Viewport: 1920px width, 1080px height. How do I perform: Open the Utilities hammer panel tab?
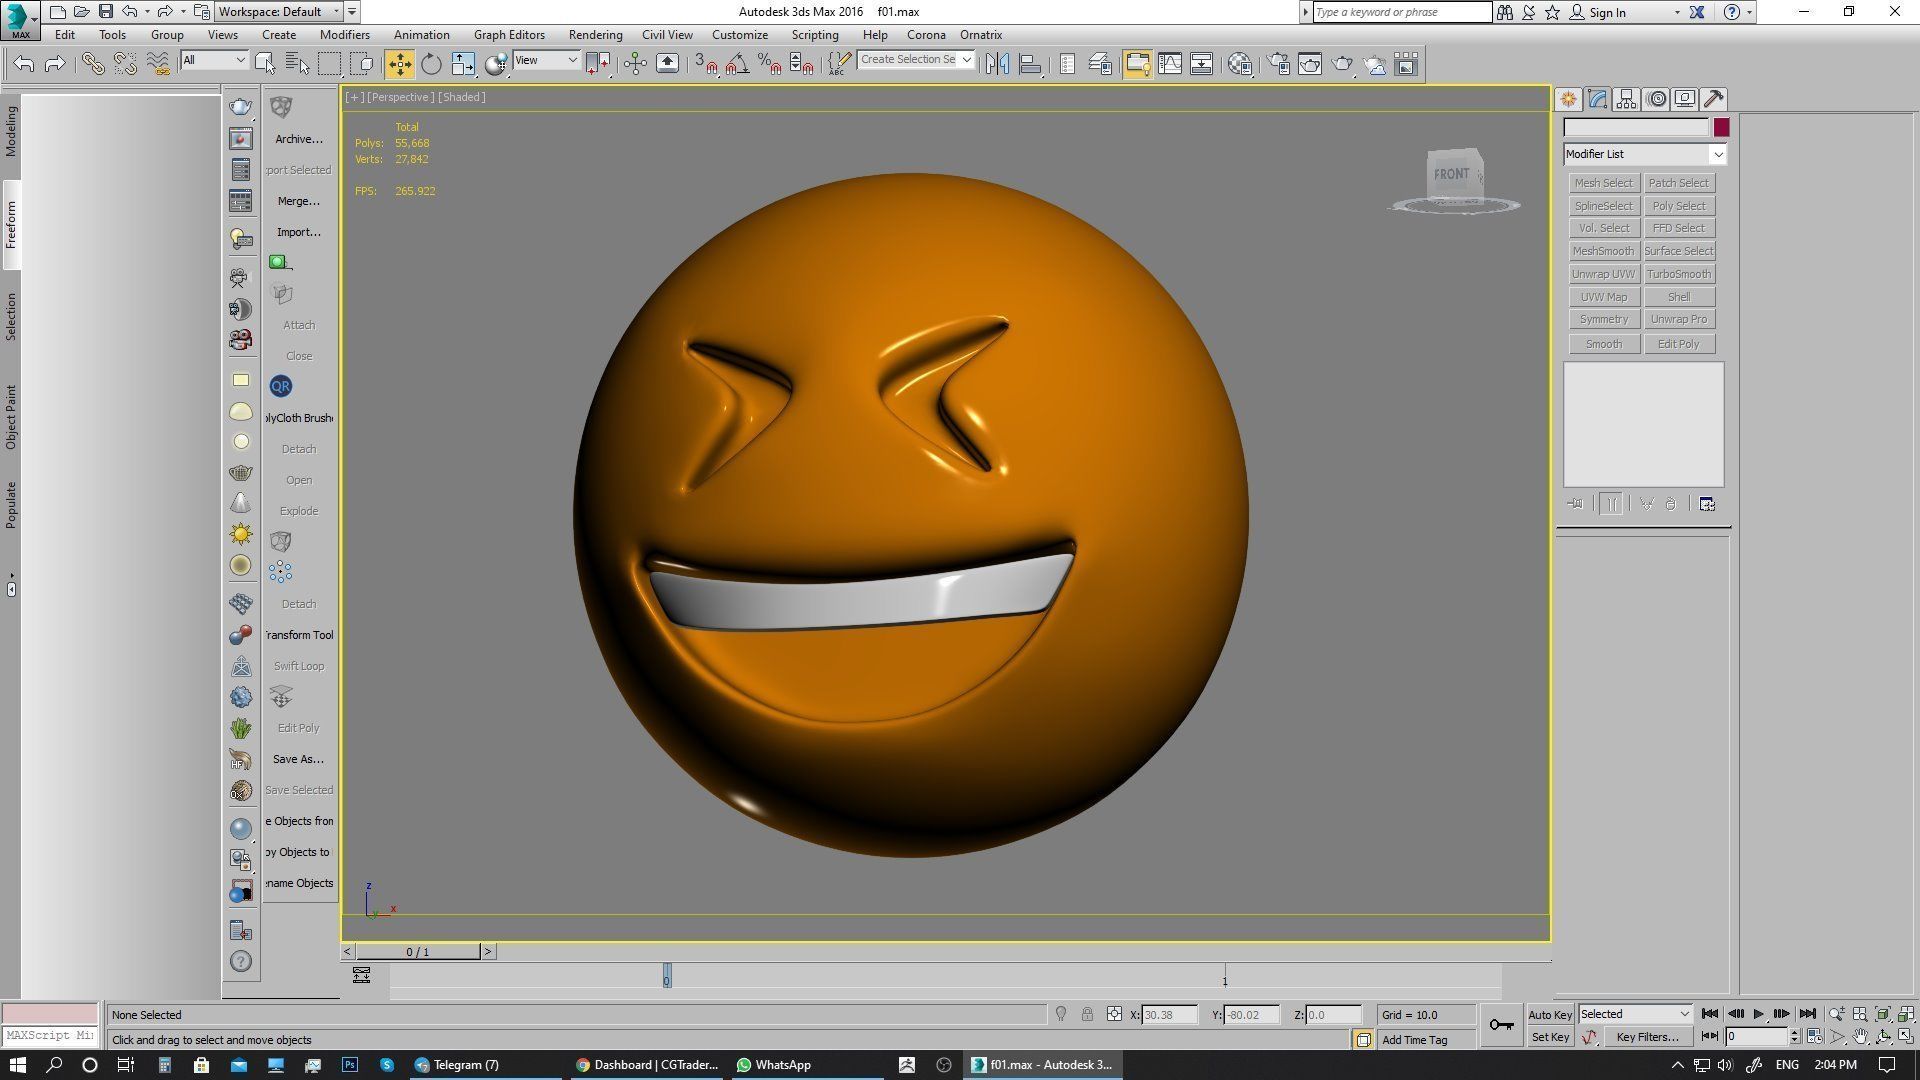[1714, 99]
